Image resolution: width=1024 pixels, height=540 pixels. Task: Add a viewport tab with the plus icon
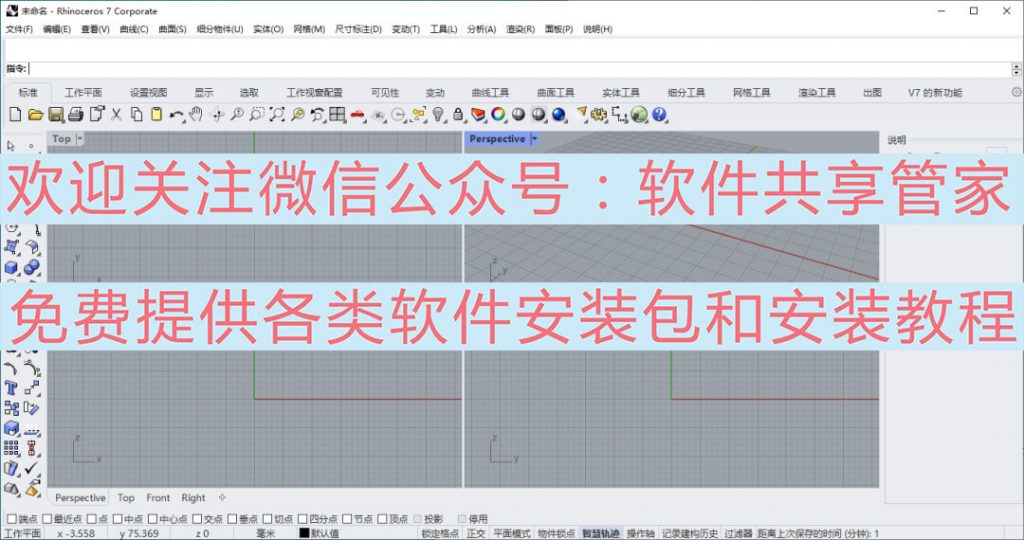coord(222,498)
